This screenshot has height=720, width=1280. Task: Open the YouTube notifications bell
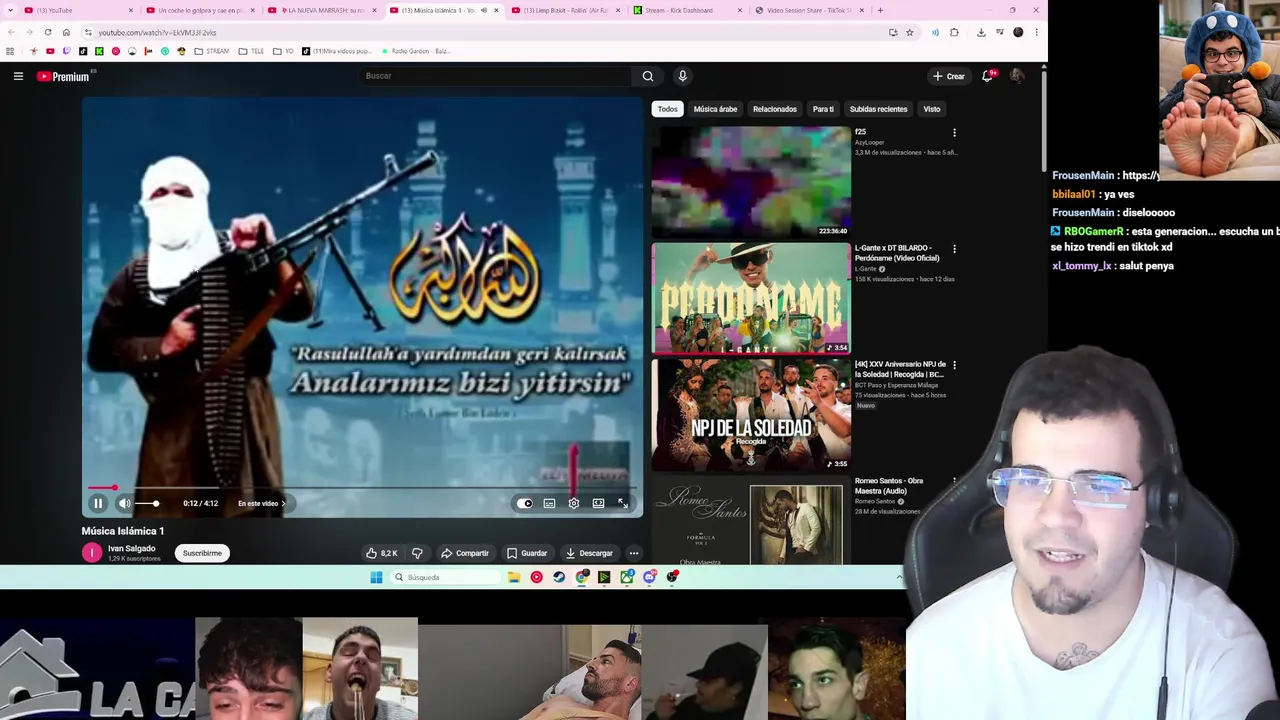pyautogui.click(x=988, y=76)
